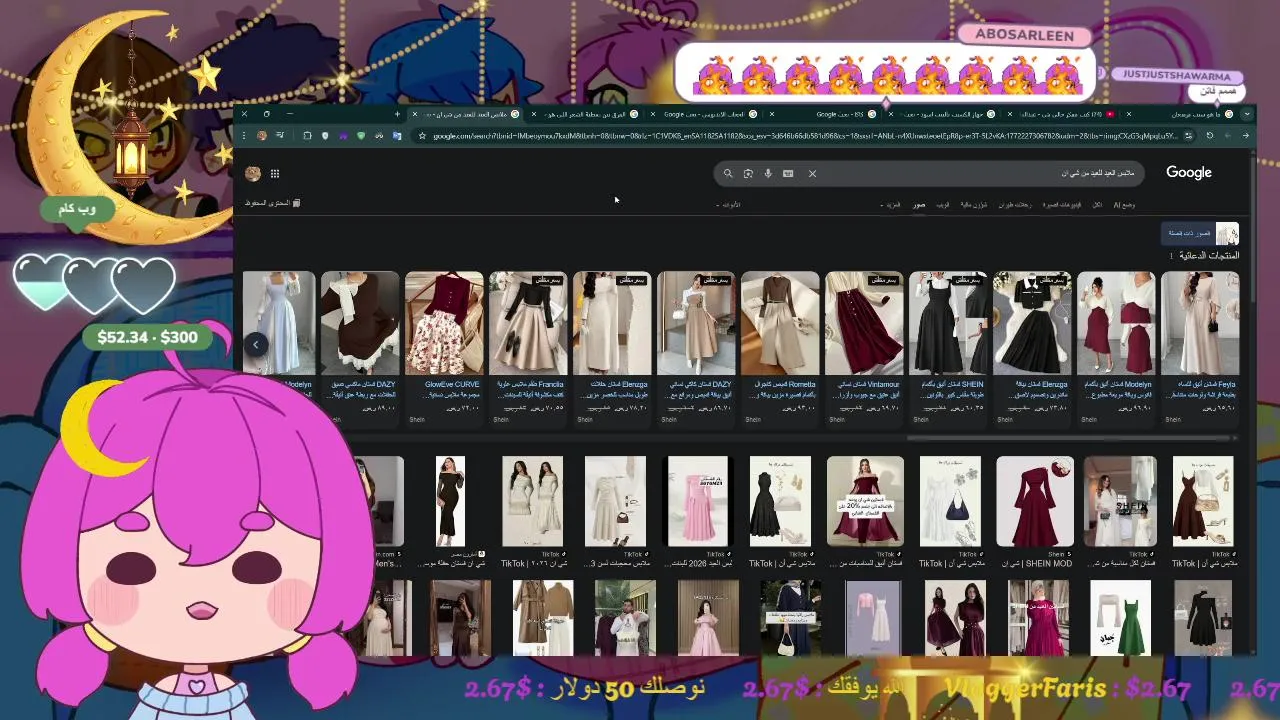Viewport: 1280px width, 720px height.
Task: Open the on-screen keyboard icon in search box
Action: 788,173
